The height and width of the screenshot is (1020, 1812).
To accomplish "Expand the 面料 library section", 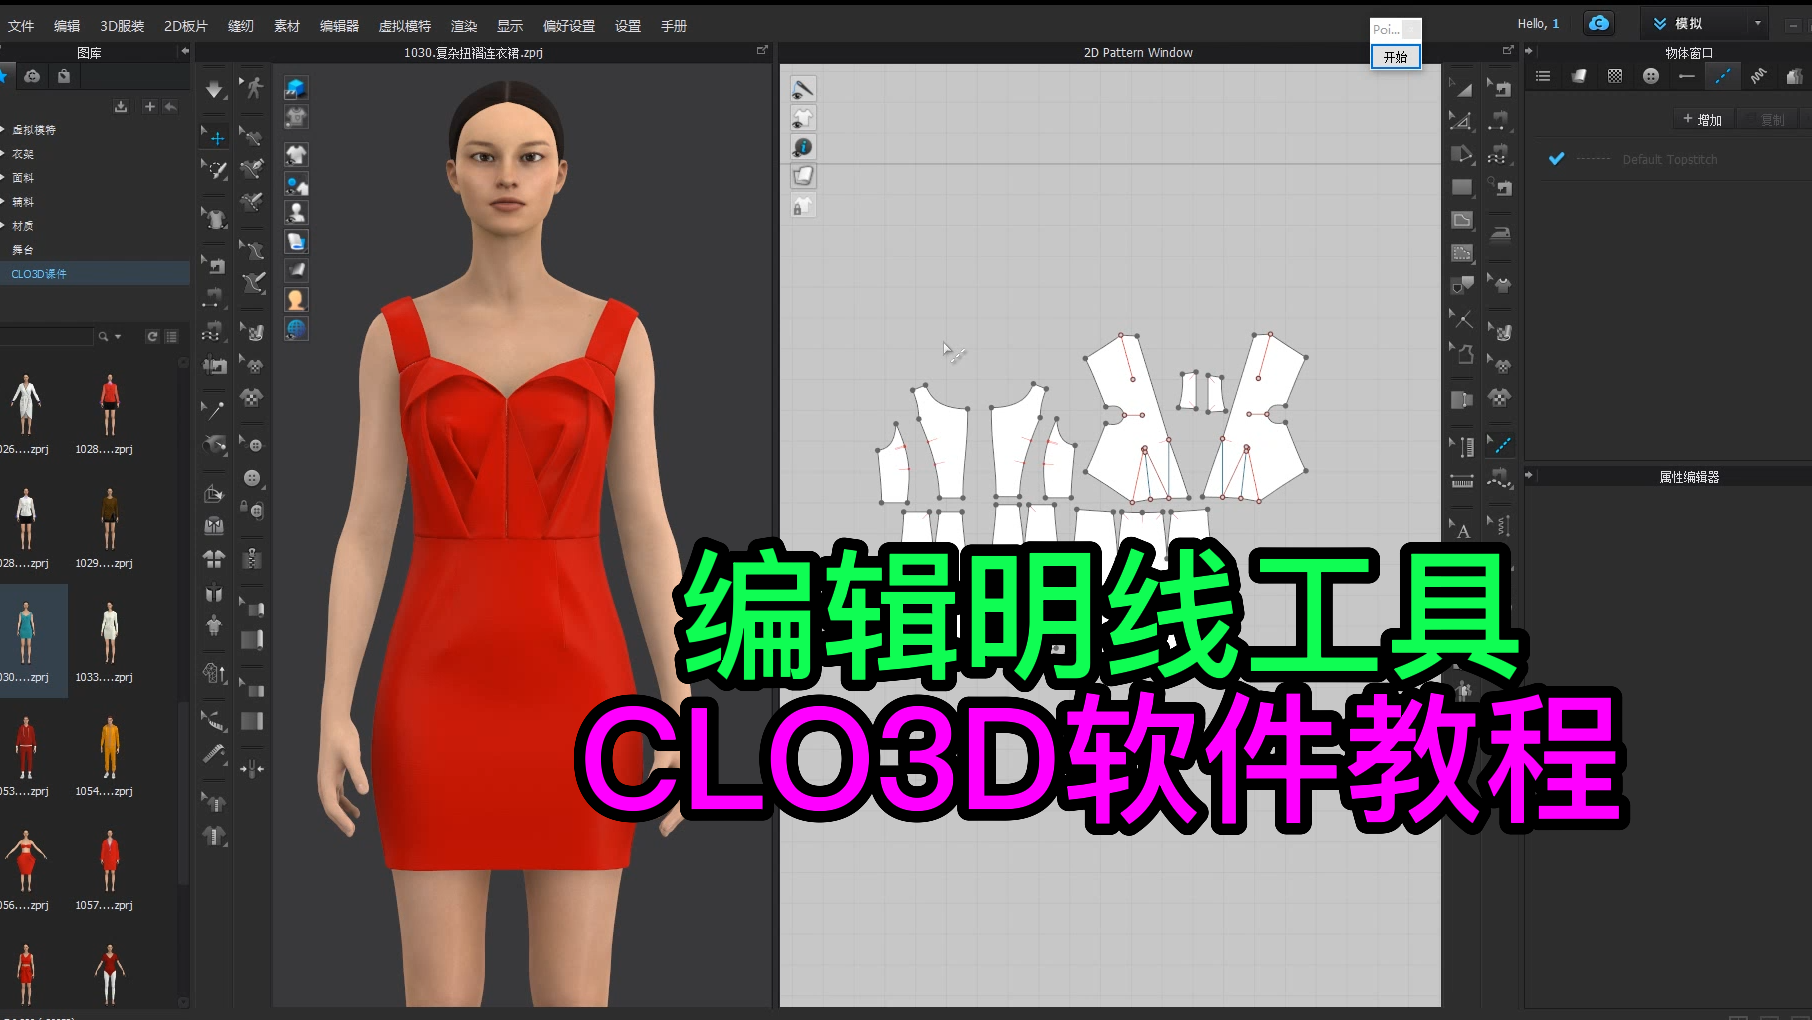I will click(23, 177).
